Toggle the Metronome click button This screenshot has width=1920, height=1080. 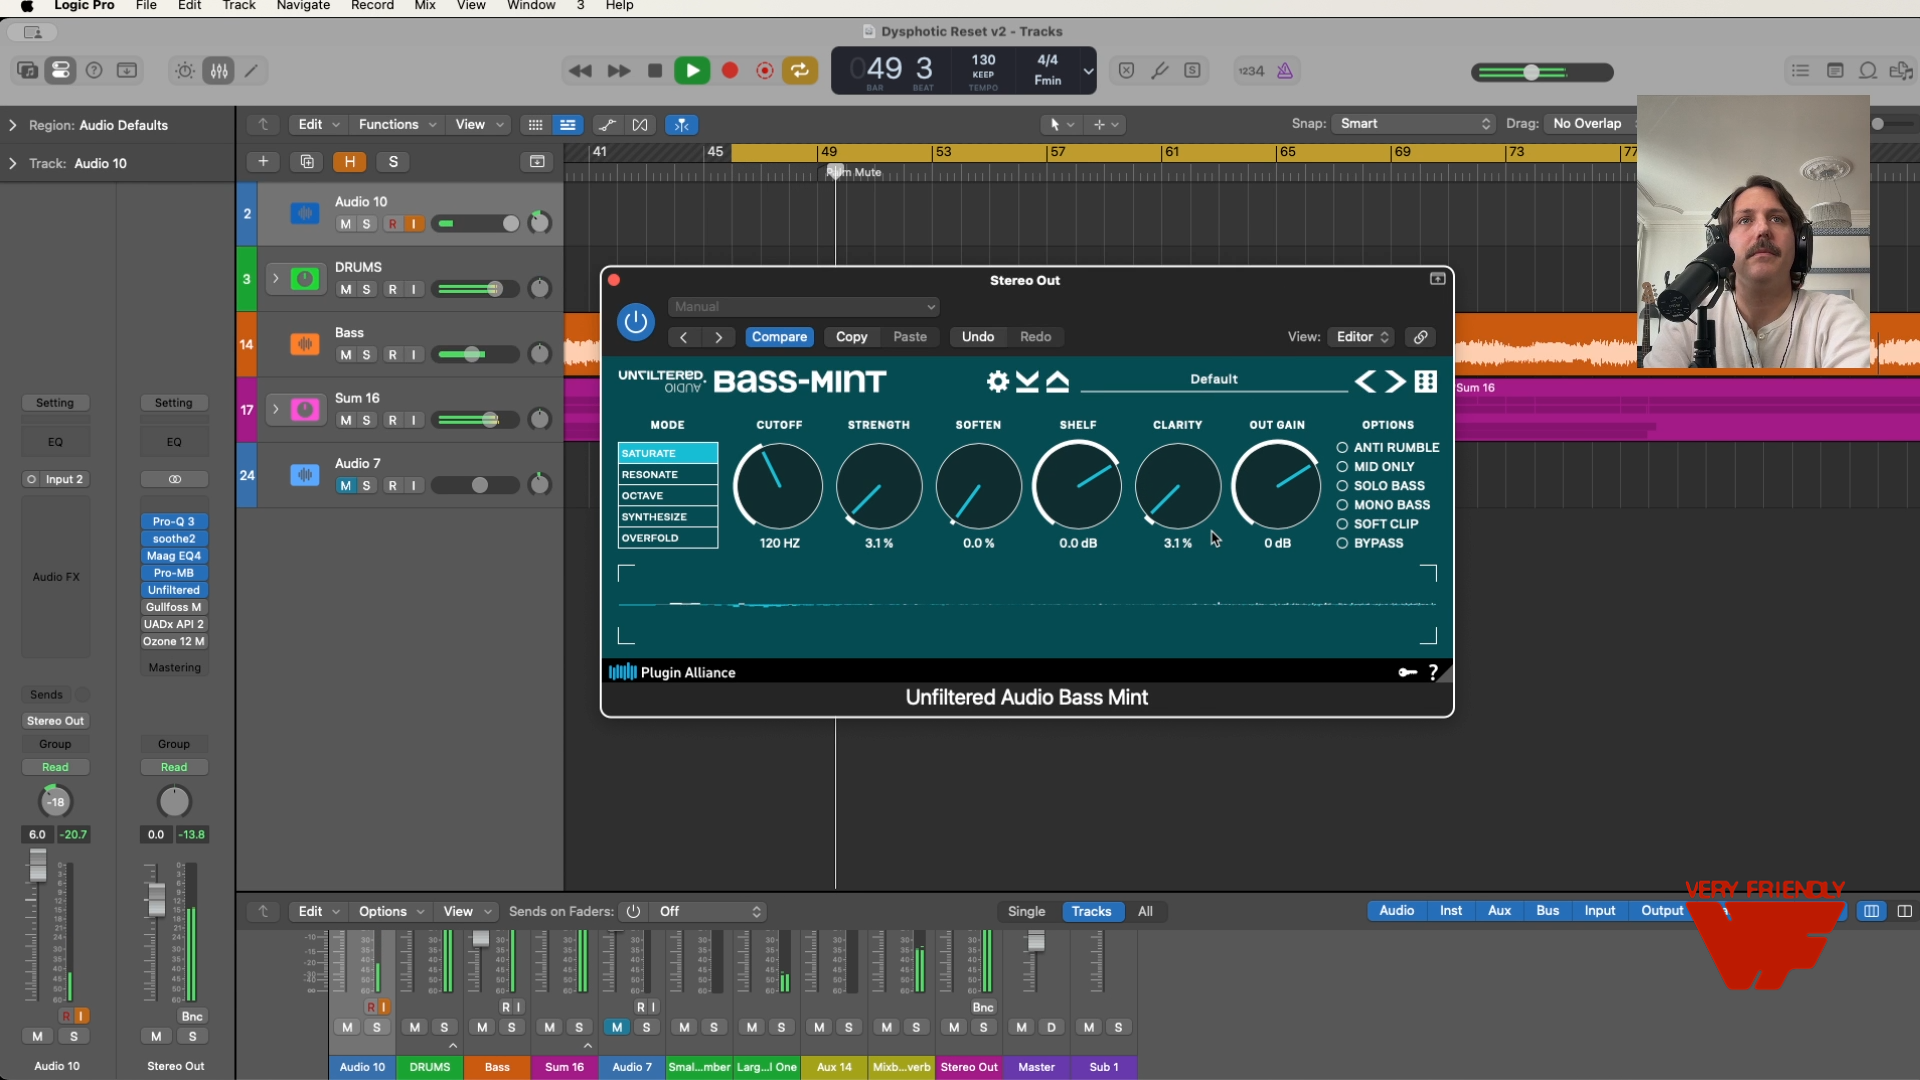pos(1285,70)
